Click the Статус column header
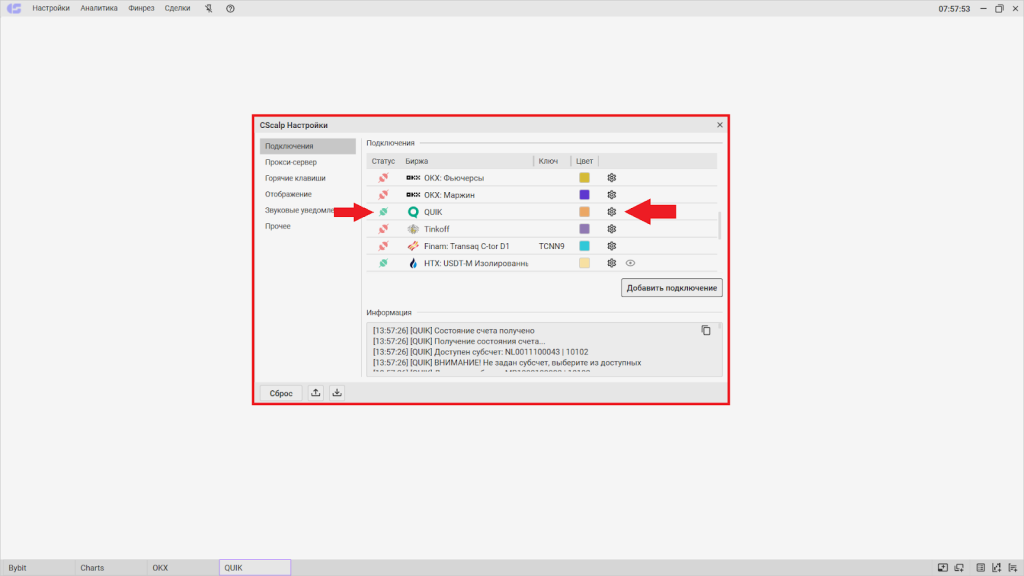This screenshot has height=576, width=1024. point(383,161)
